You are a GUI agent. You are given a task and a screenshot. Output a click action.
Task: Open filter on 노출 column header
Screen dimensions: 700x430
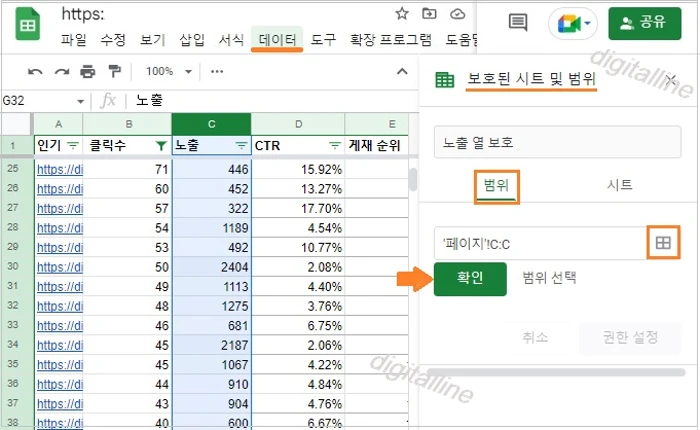[x=241, y=145]
